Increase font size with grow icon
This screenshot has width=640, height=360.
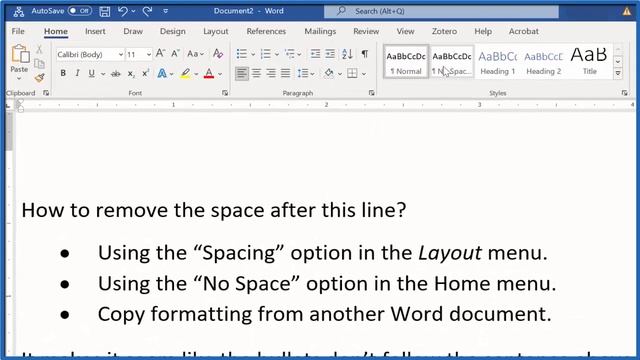(160, 53)
